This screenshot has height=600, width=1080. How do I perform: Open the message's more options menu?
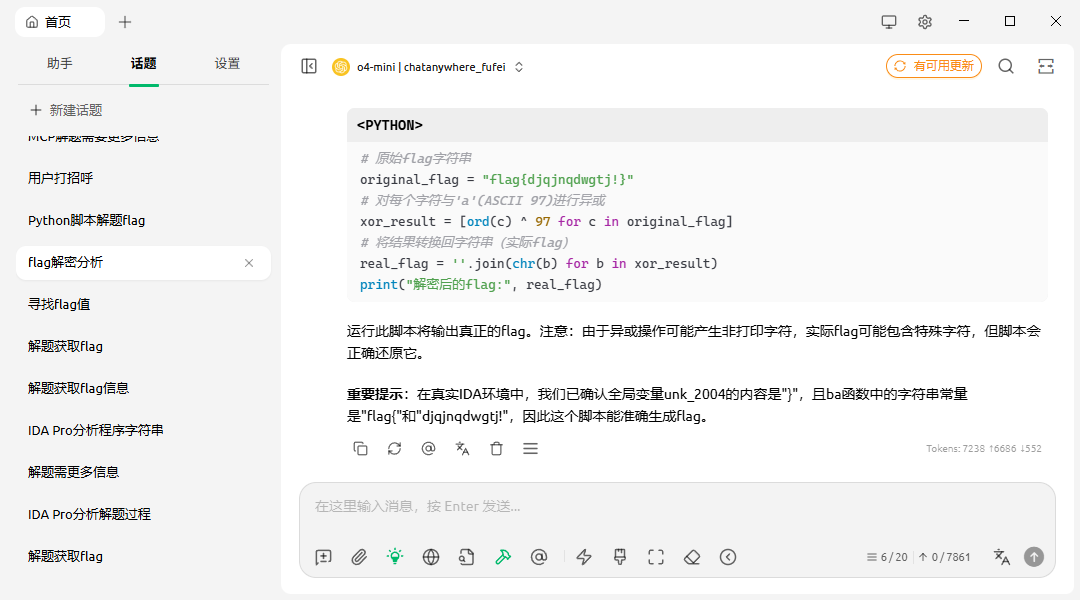[530, 449]
